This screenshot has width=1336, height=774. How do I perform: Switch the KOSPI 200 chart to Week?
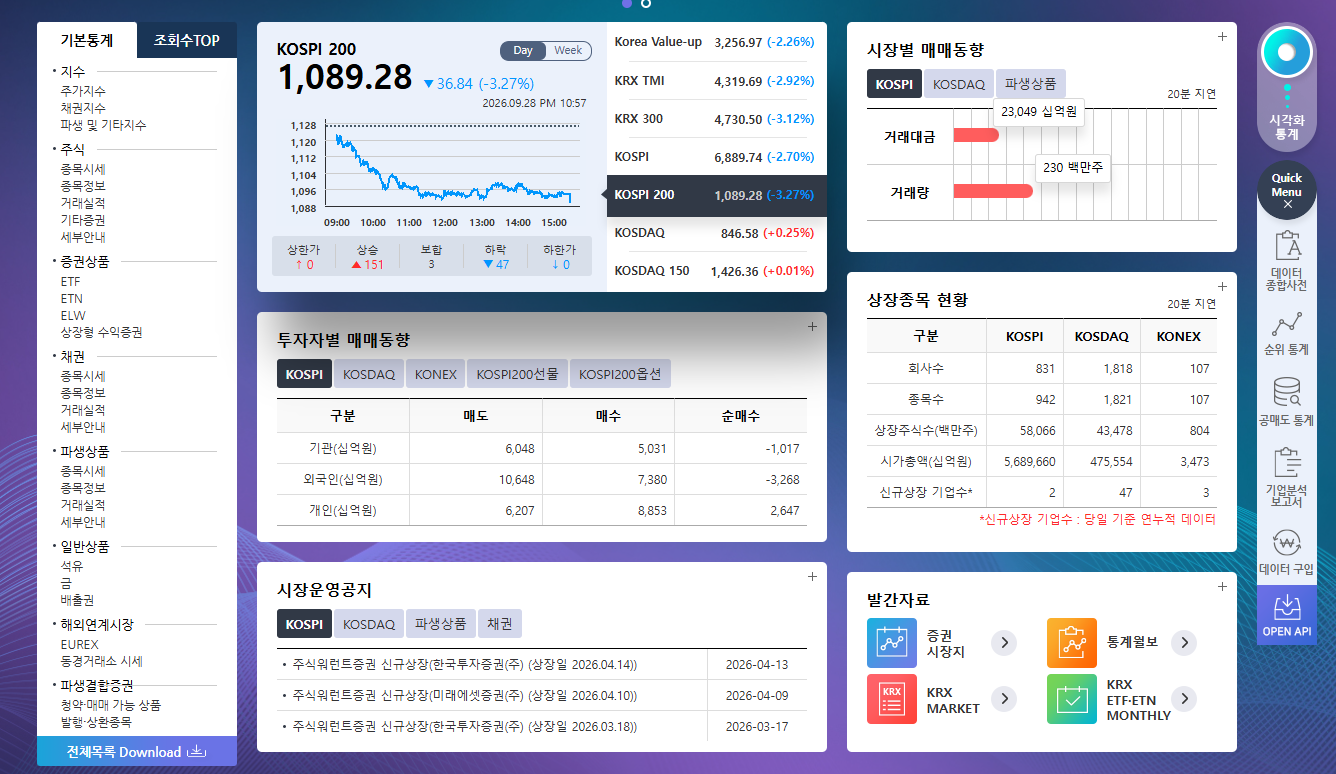[x=568, y=51]
